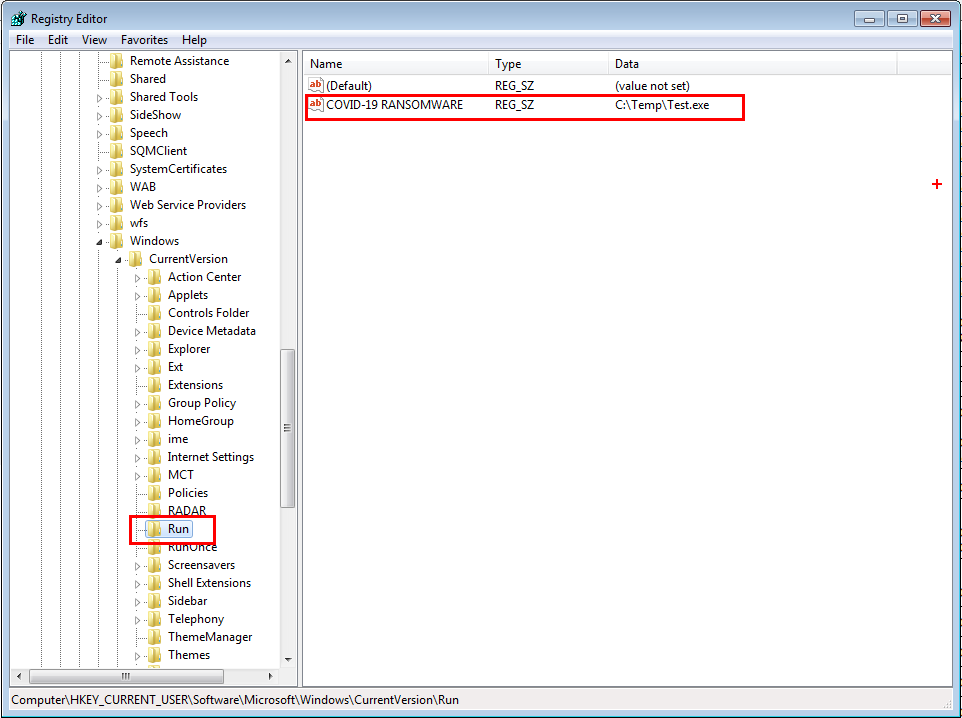Image resolution: width=962 pixels, height=718 pixels.
Task: Click the Speech folder icon
Action: tap(117, 133)
